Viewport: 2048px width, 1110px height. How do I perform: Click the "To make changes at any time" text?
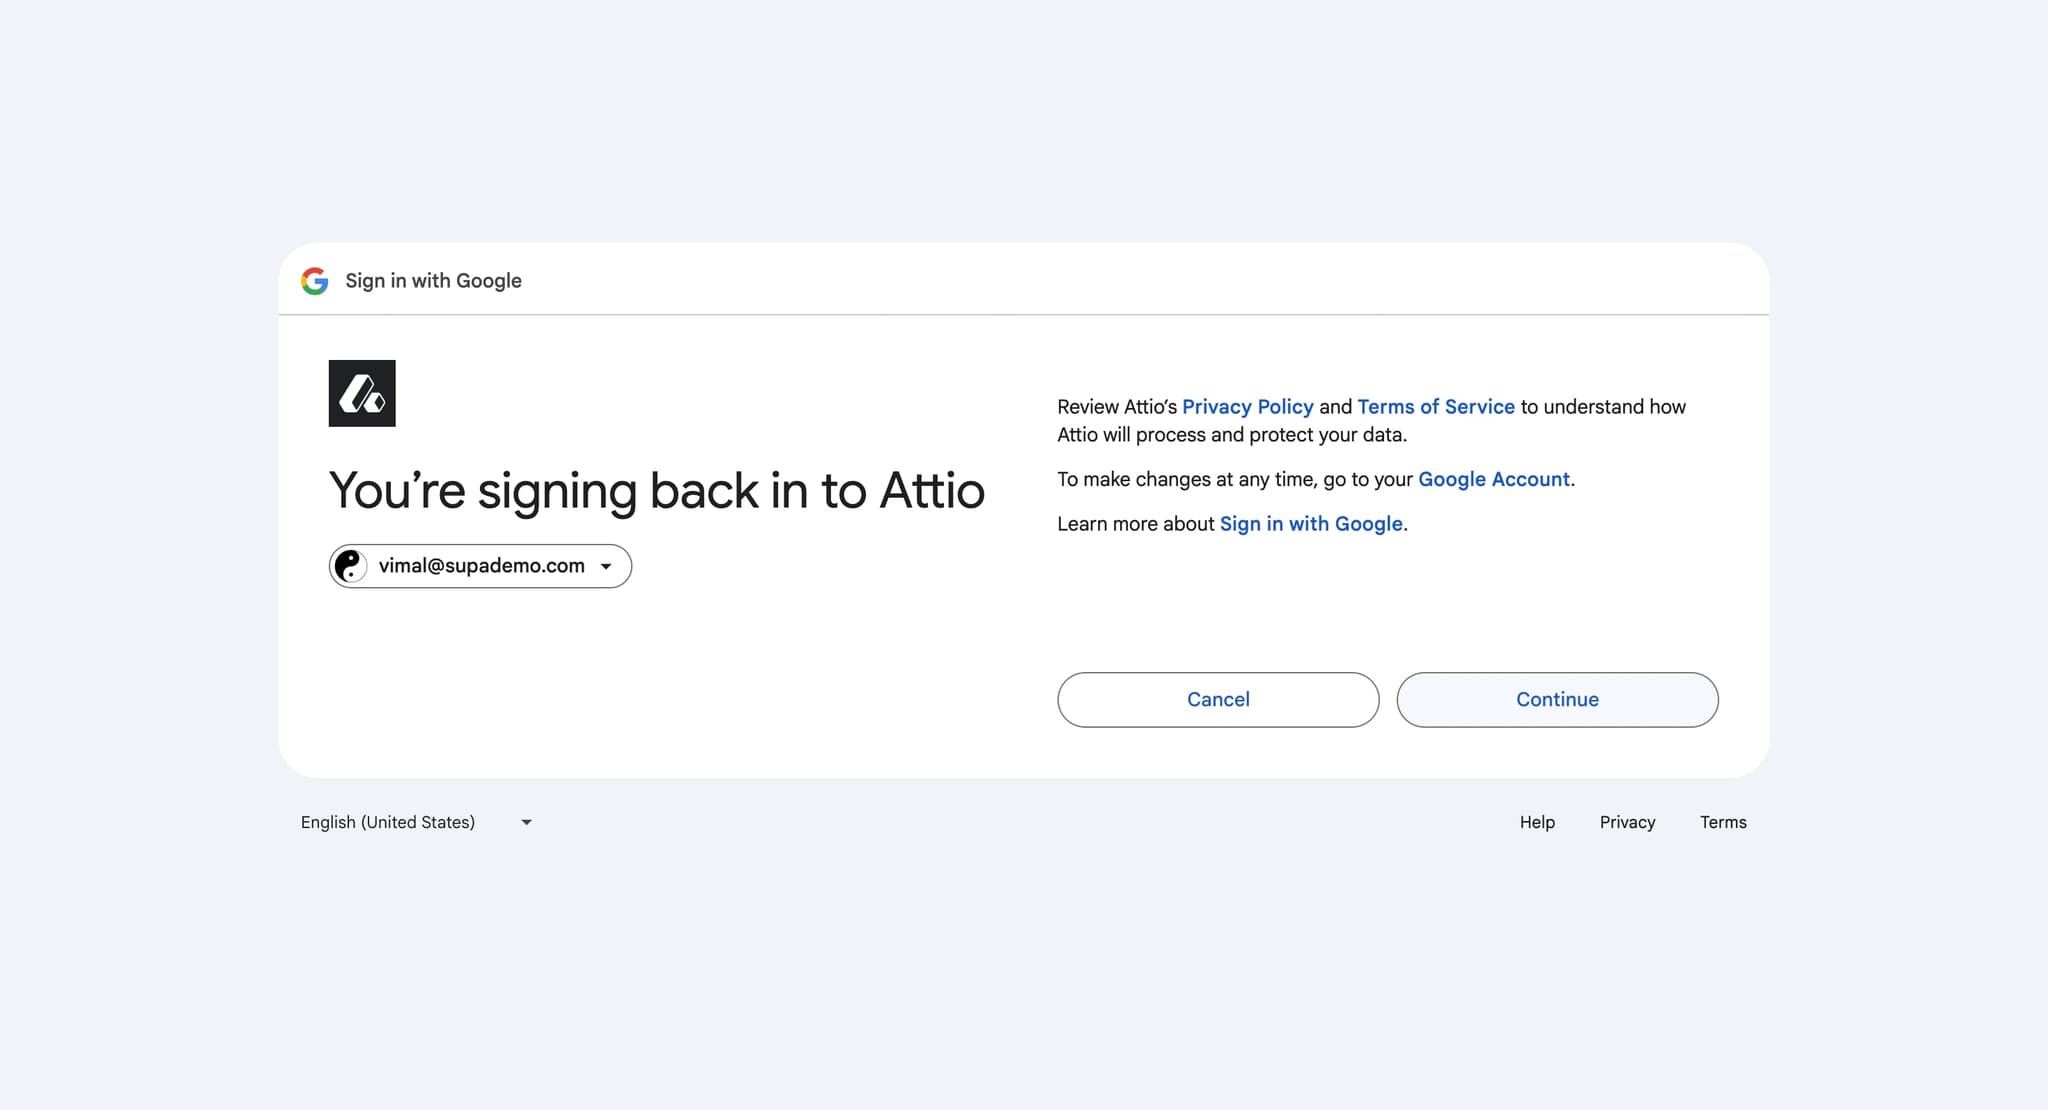point(1235,479)
